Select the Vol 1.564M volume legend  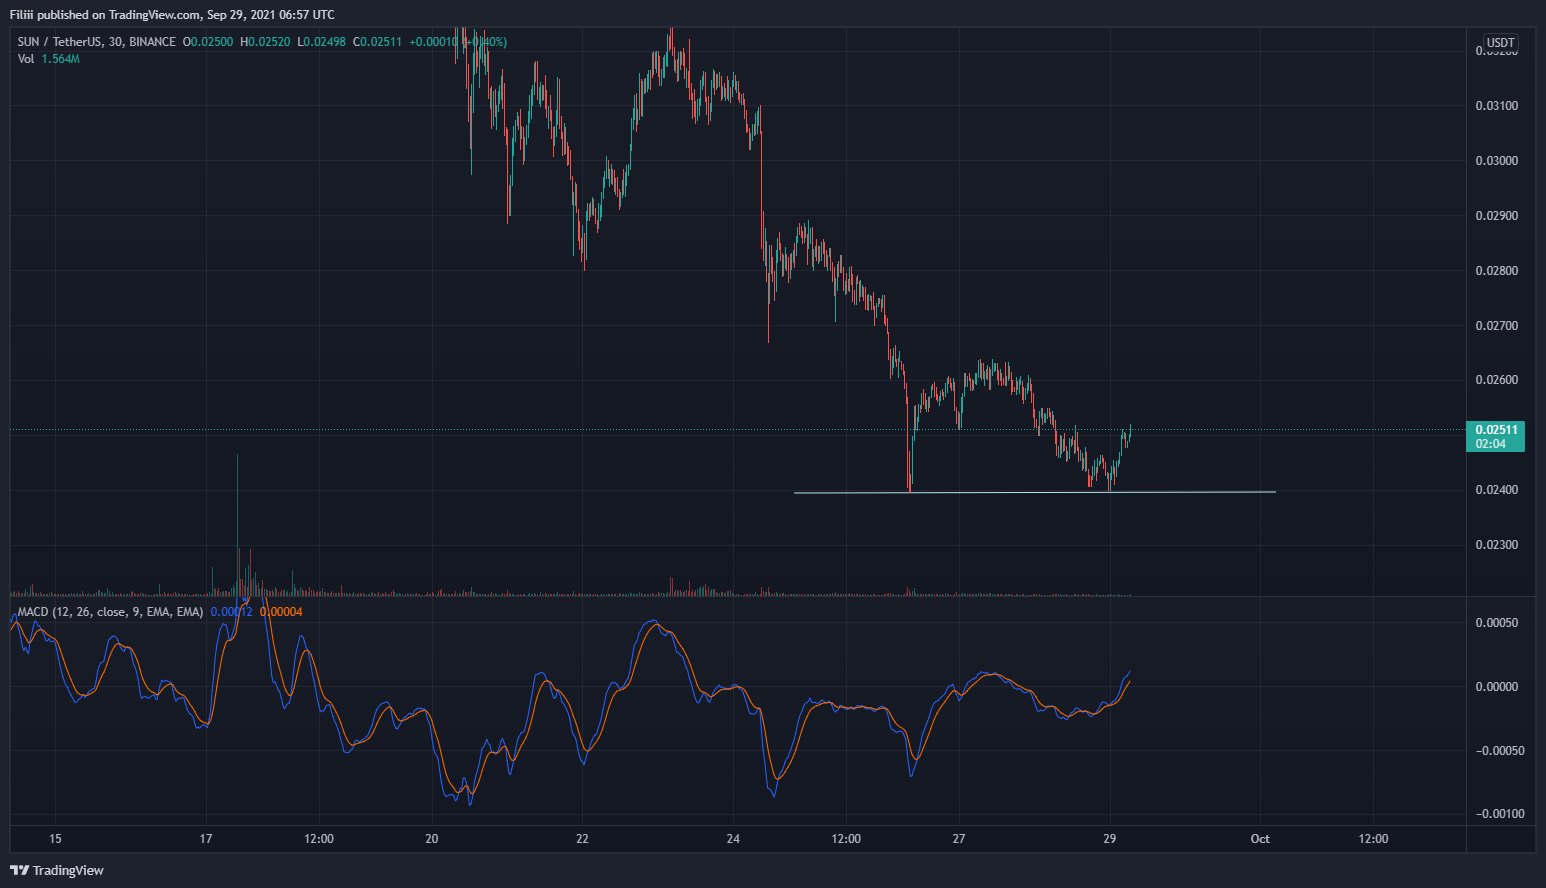pyautogui.click(x=49, y=59)
